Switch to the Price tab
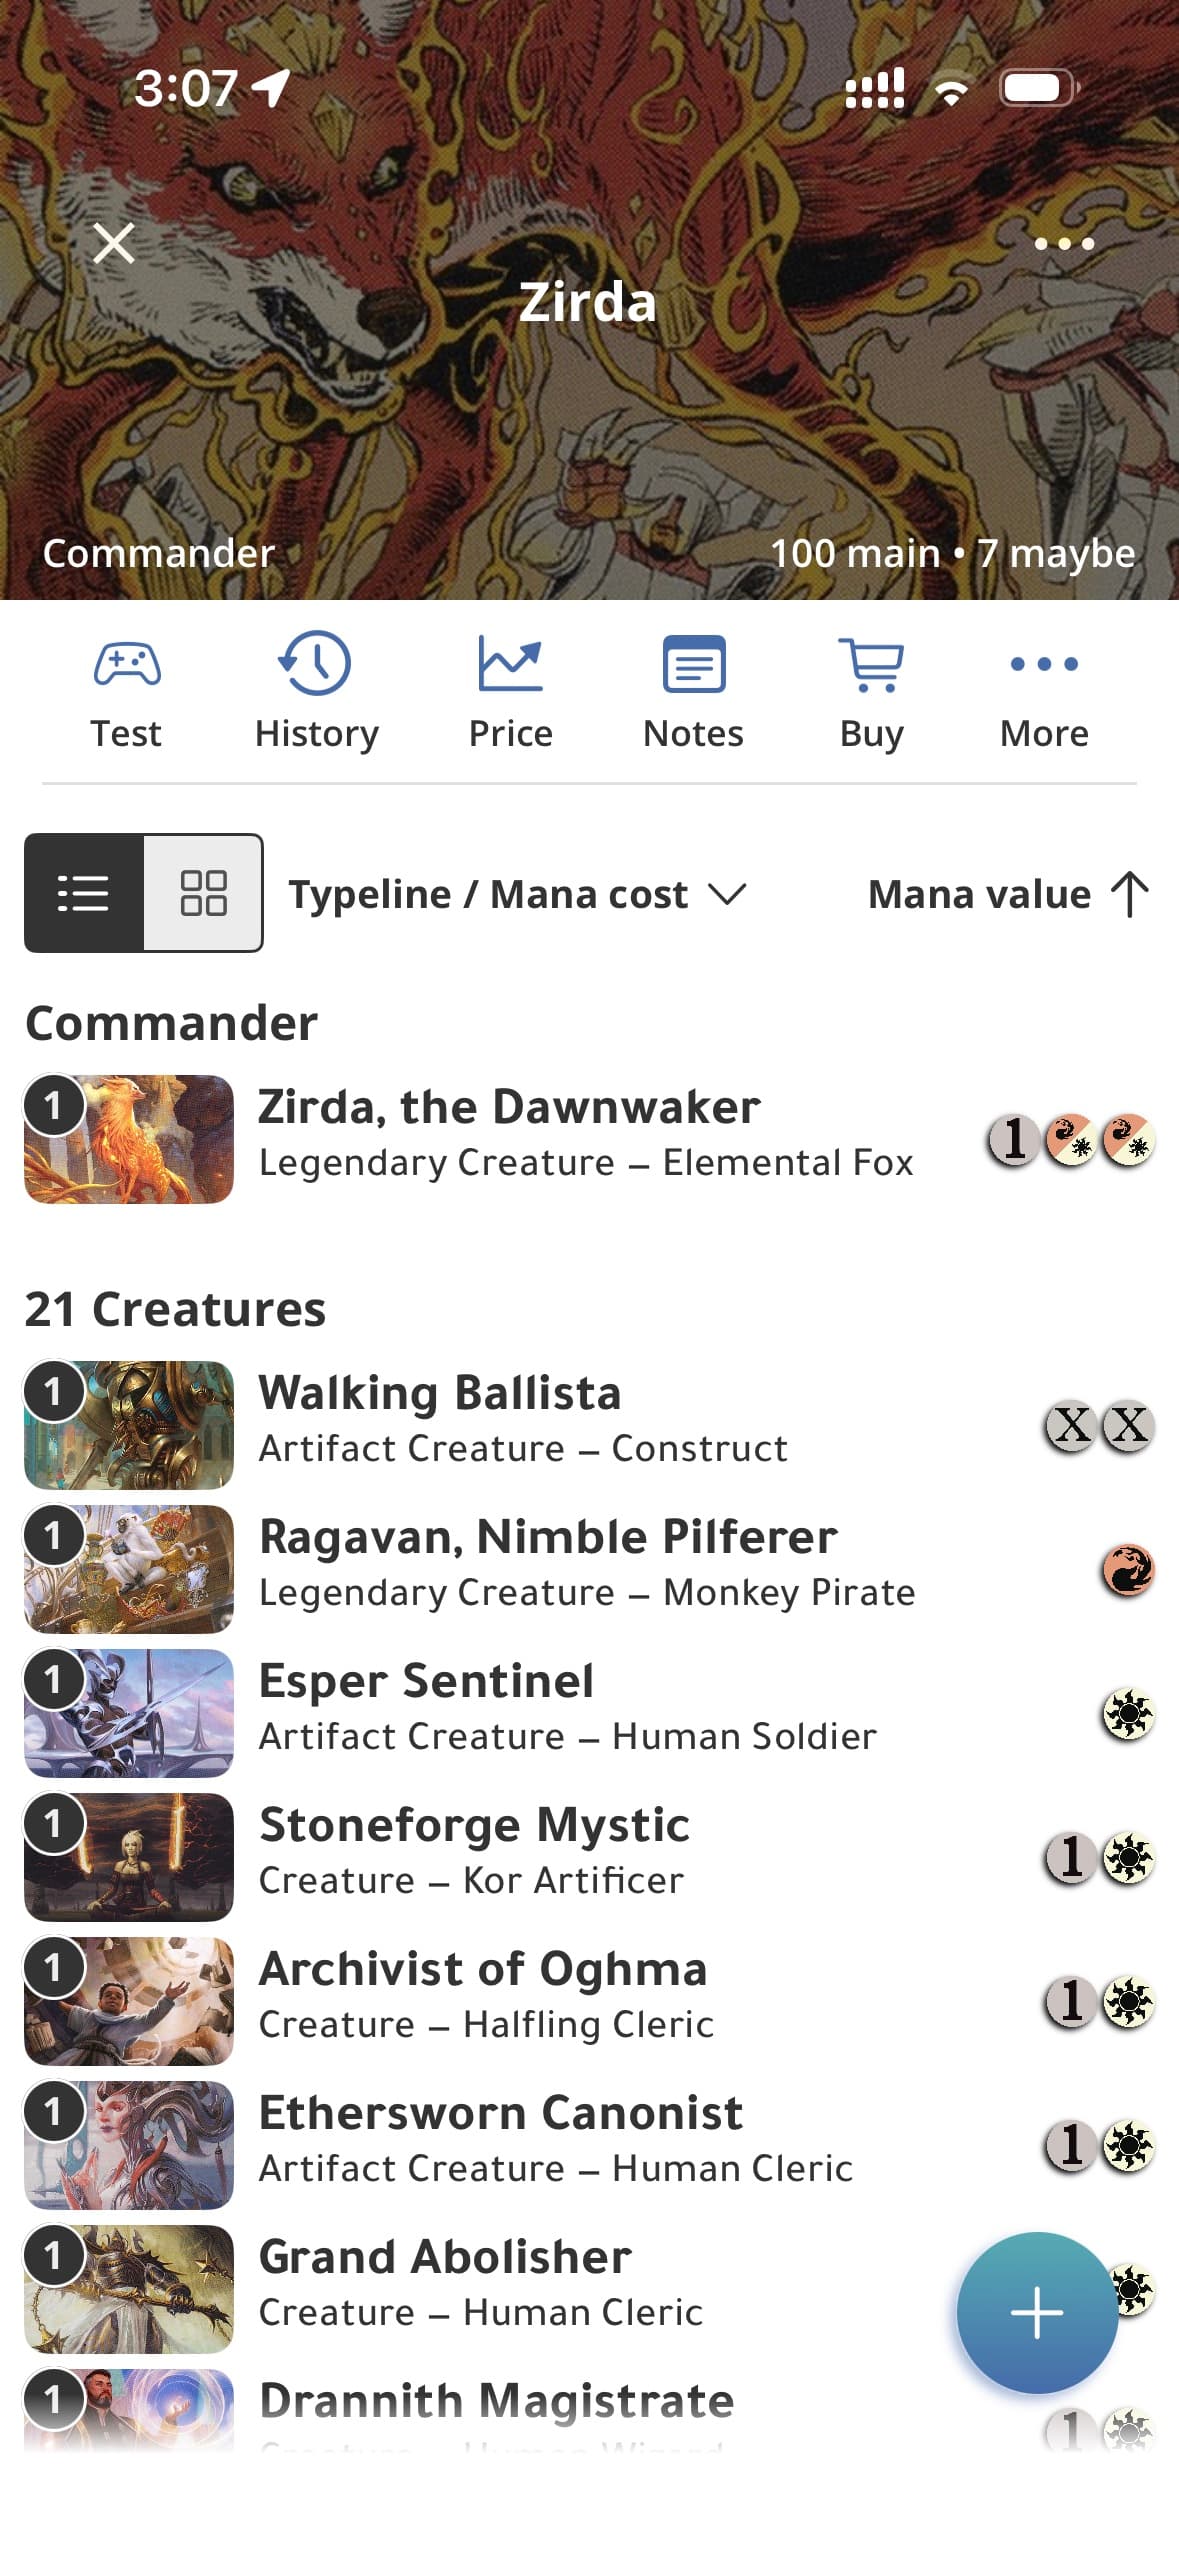 (510, 690)
